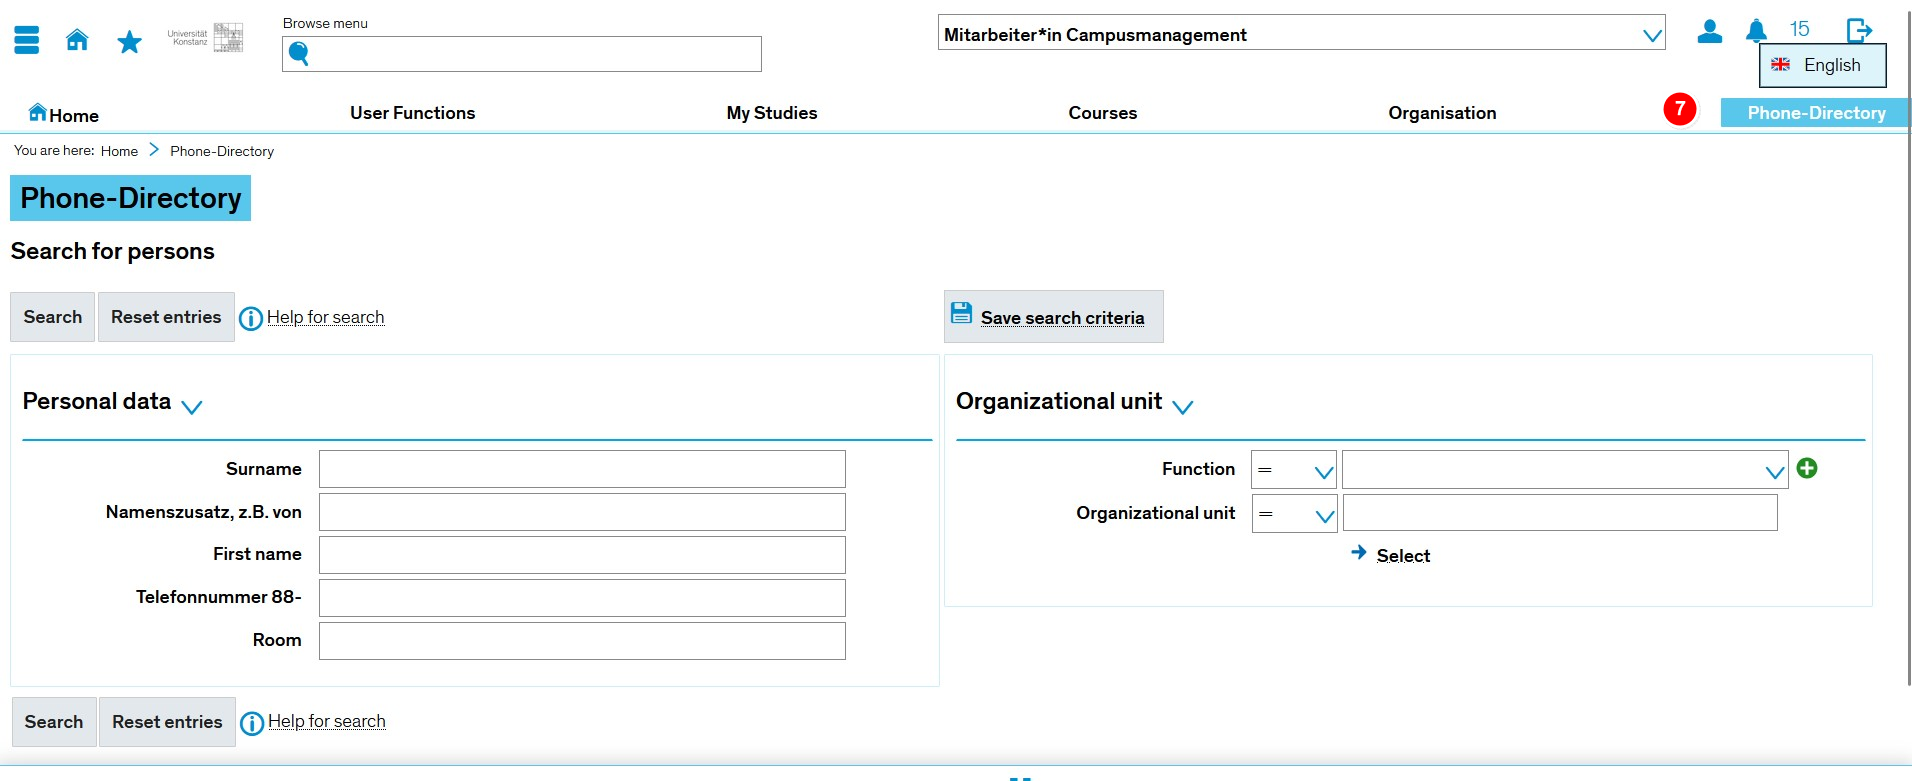Viewport: 1912px width, 781px height.
Task: Click into the Surname input field
Action: (x=582, y=469)
